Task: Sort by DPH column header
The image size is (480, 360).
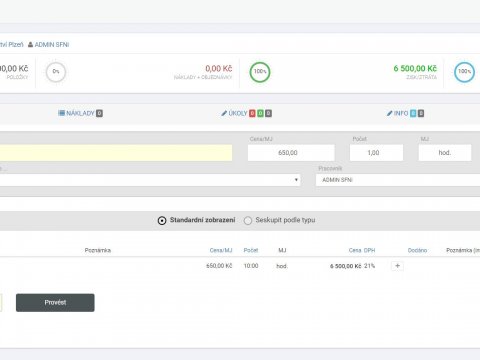Action: [369, 250]
